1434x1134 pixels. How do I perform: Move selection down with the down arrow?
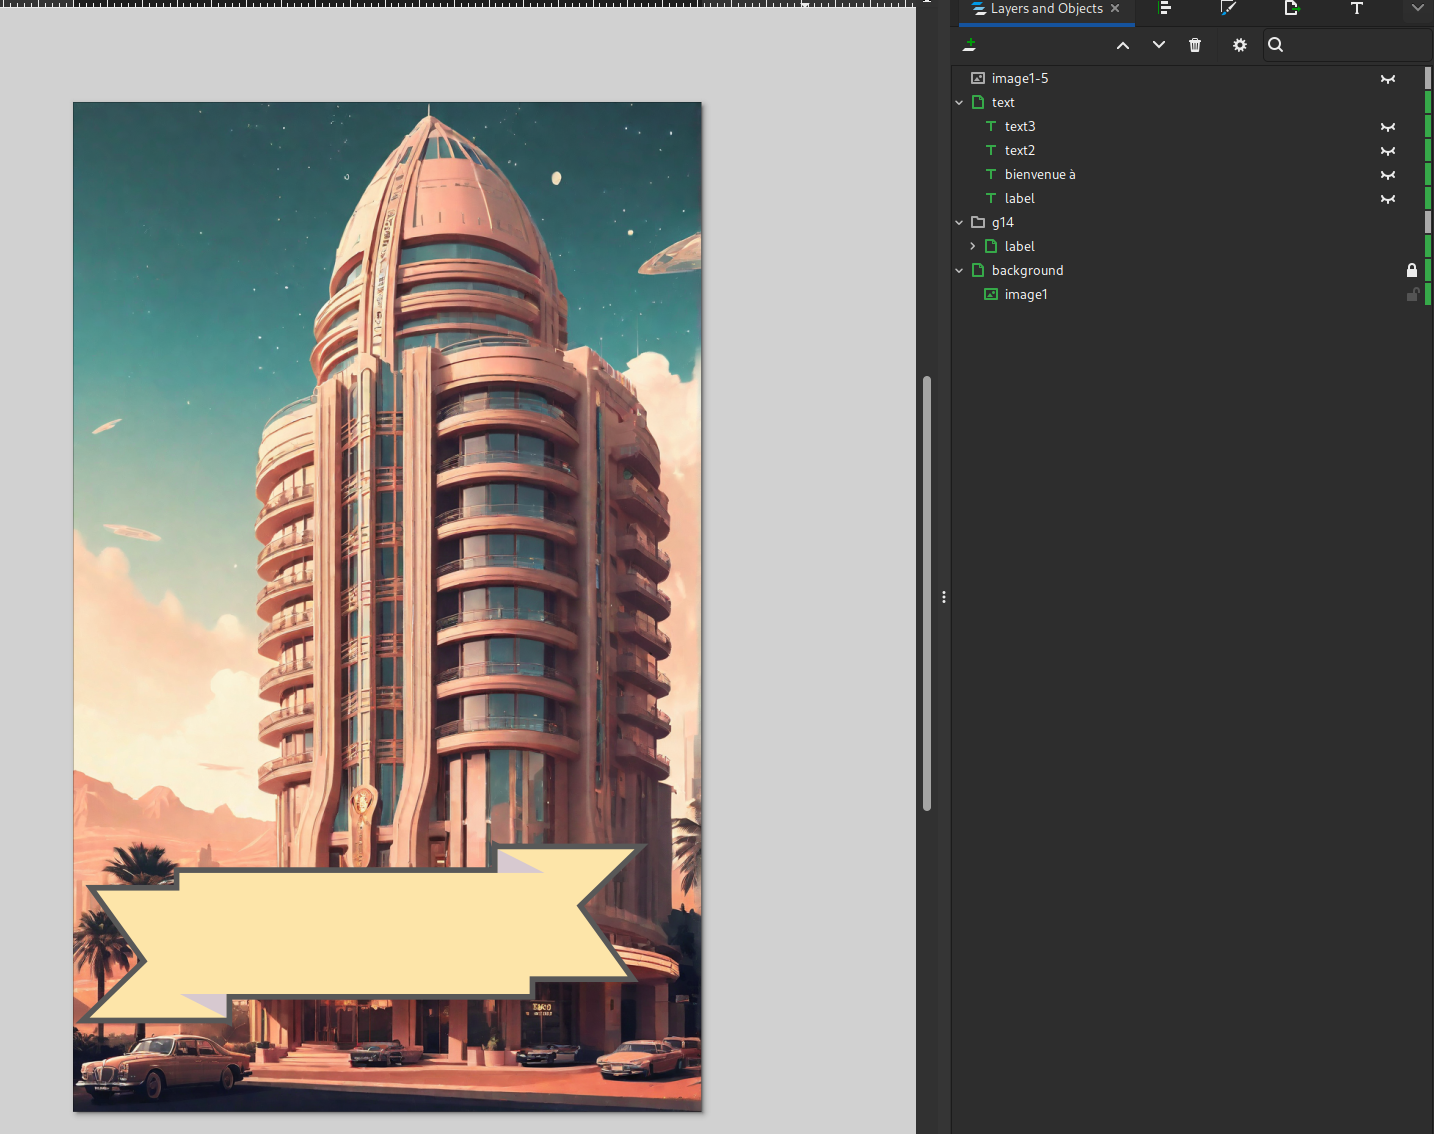click(1158, 45)
